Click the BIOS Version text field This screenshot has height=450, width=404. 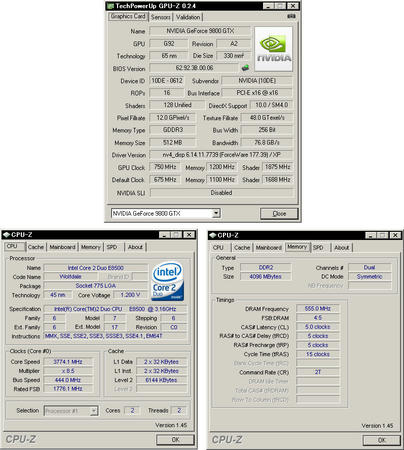click(x=194, y=68)
